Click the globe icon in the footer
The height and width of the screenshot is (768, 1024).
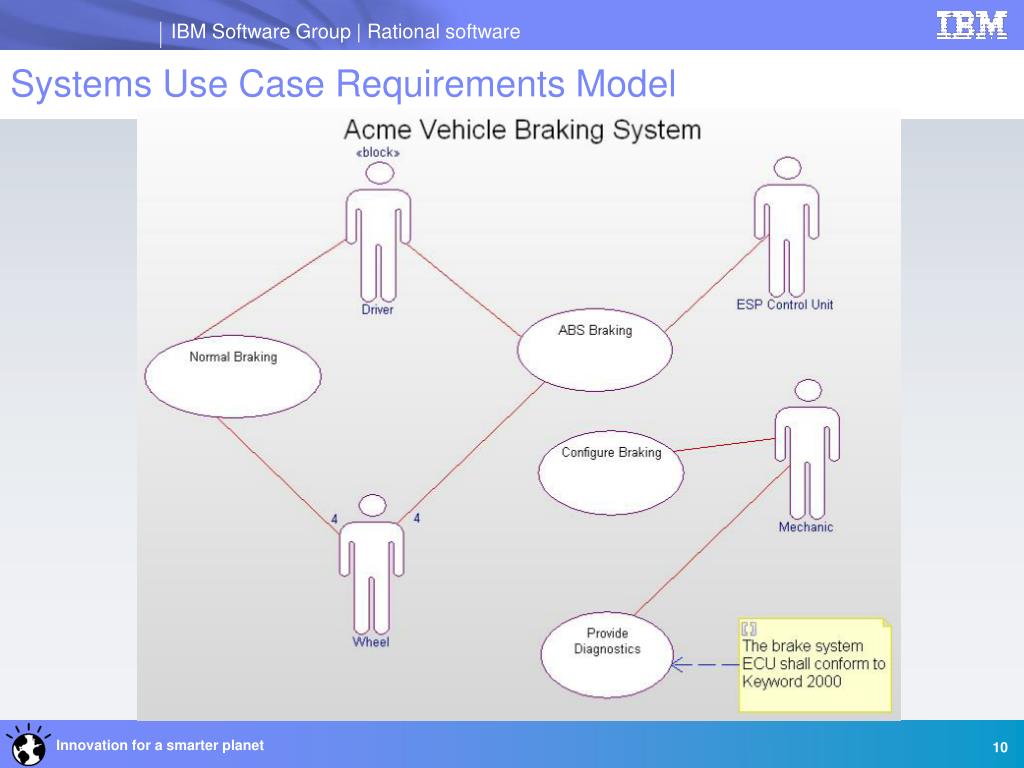(27, 745)
